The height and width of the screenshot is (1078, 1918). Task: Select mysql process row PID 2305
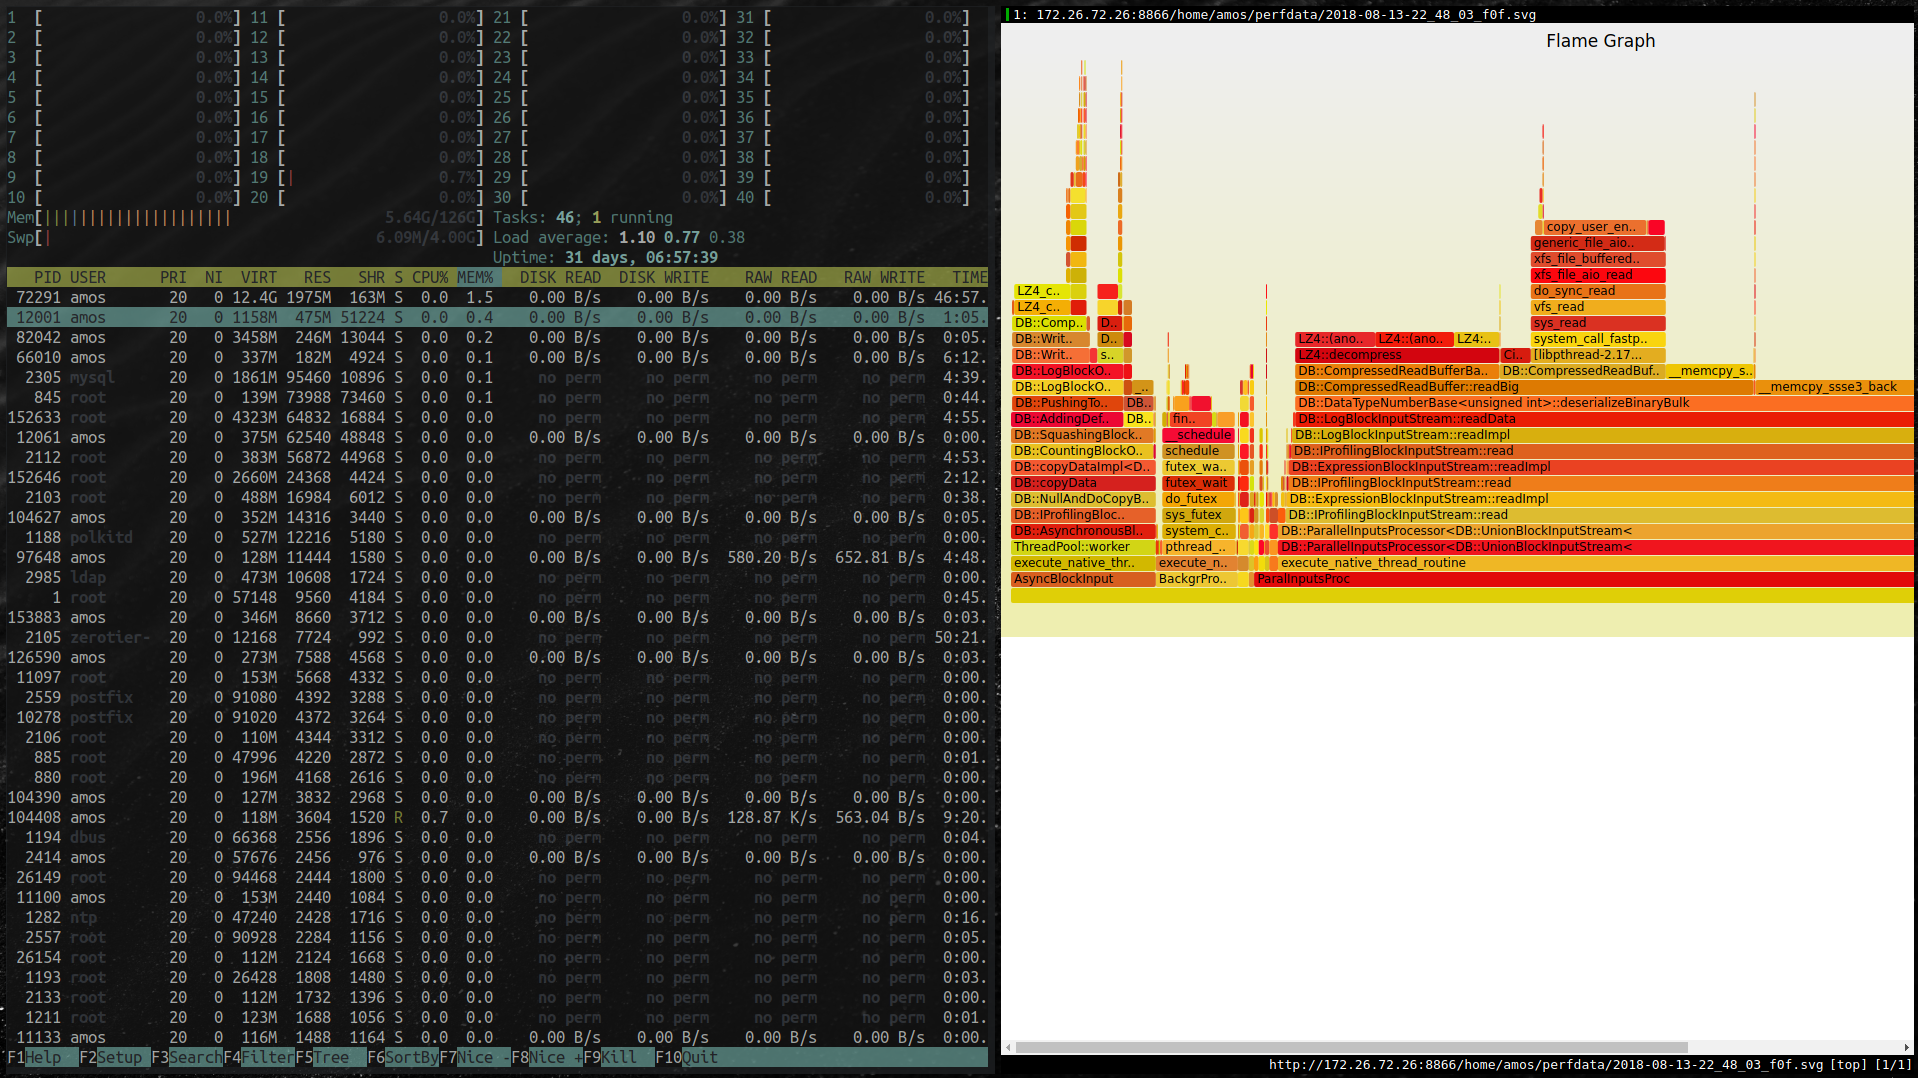[497, 377]
